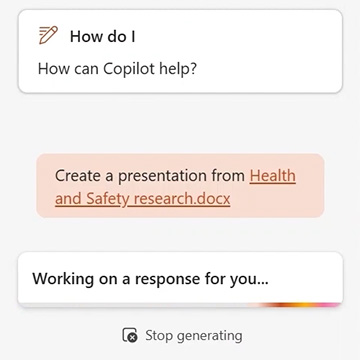
Task: Click the gray part of the progress bar
Action: click(x=133, y=305)
